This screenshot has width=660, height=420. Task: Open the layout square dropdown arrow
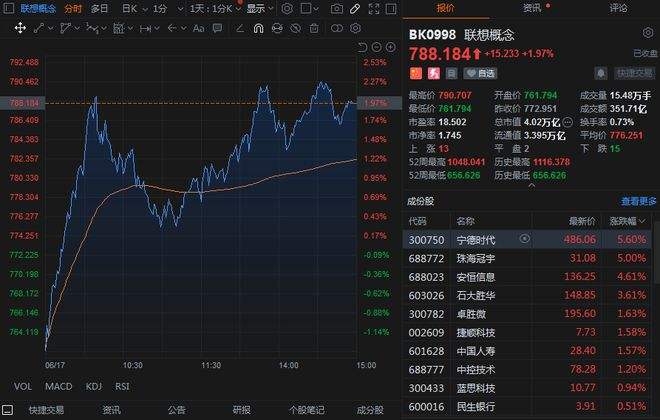(x=317, y=8)
